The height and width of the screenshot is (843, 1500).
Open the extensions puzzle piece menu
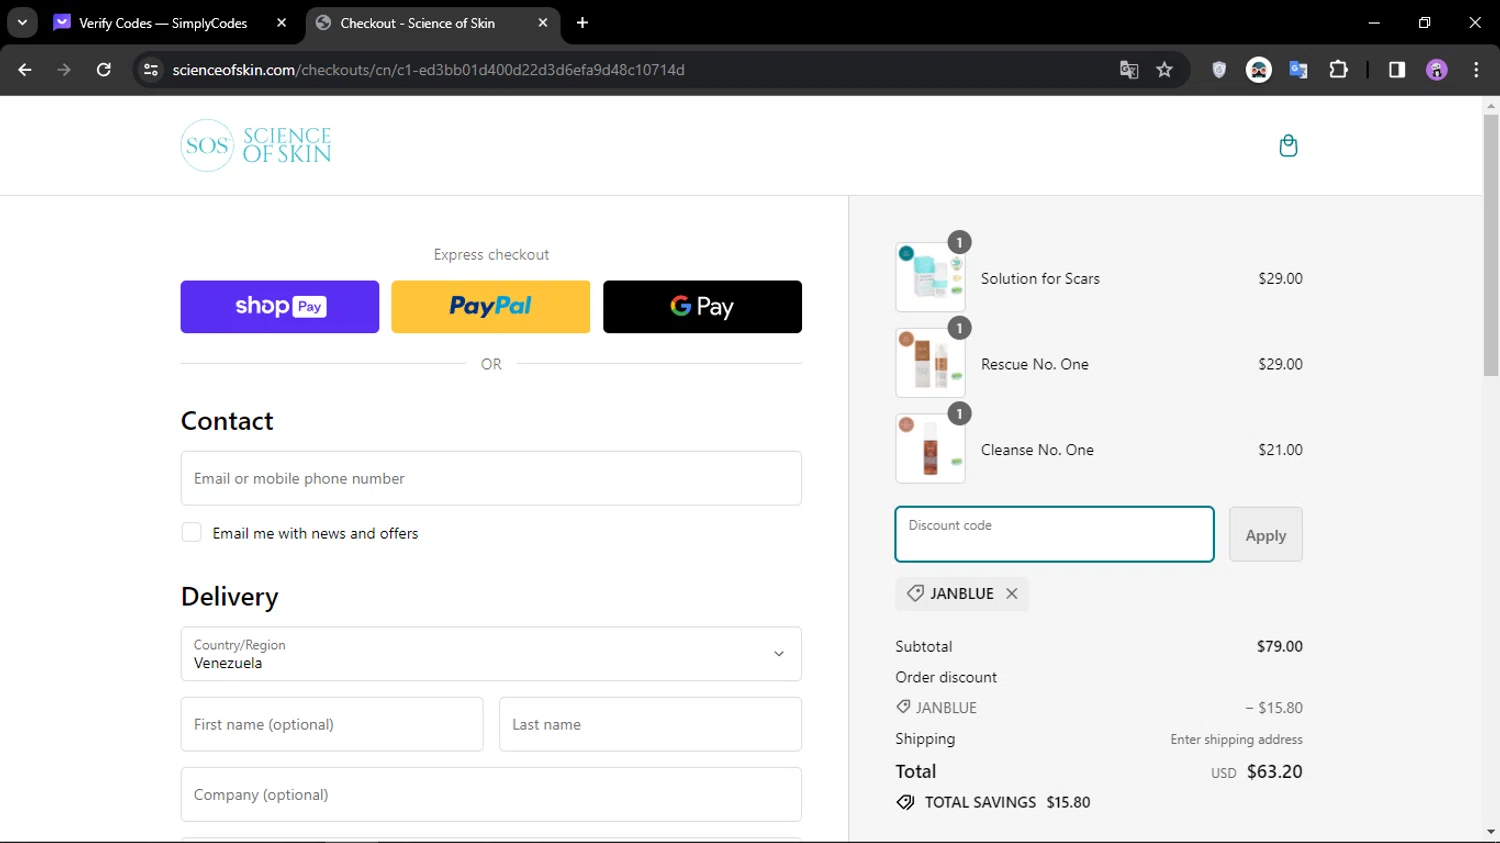coord(1338,70)
